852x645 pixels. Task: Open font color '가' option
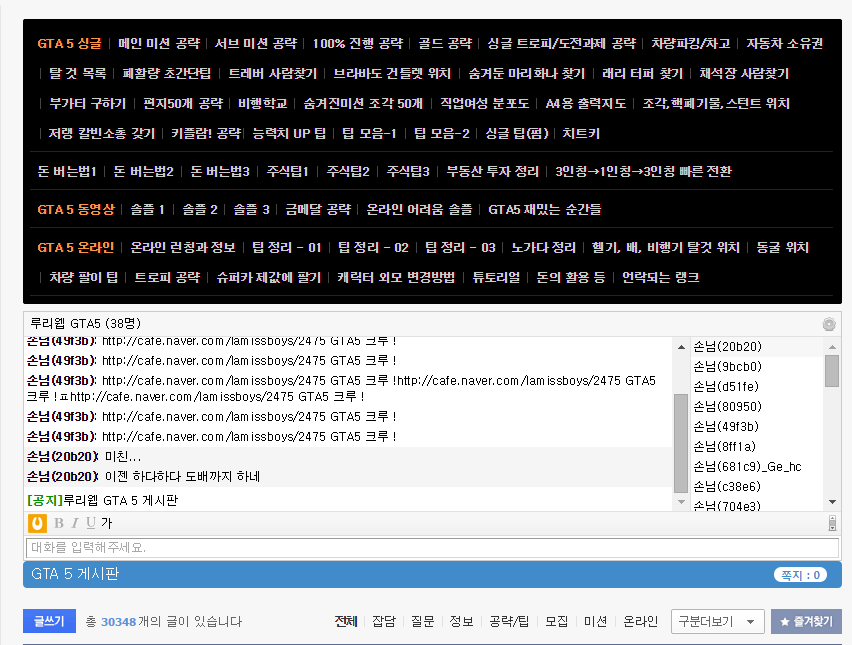(106, 523)
